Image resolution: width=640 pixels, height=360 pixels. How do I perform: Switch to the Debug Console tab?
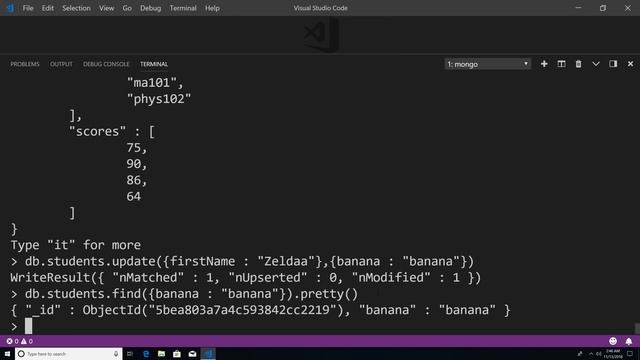[x=106, y=64]
